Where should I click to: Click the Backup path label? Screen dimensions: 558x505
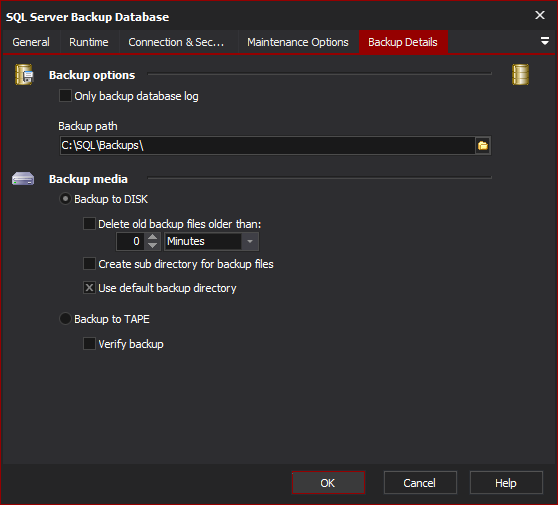[88, 126]
